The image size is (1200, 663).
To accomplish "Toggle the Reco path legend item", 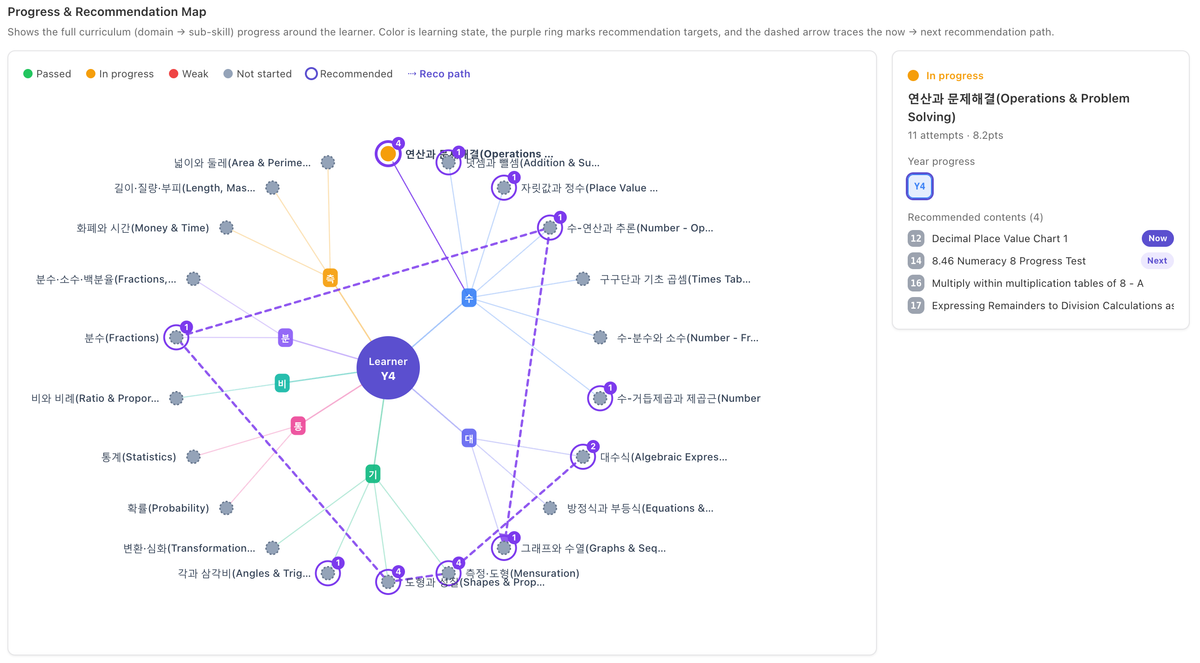I will point(438,74).
